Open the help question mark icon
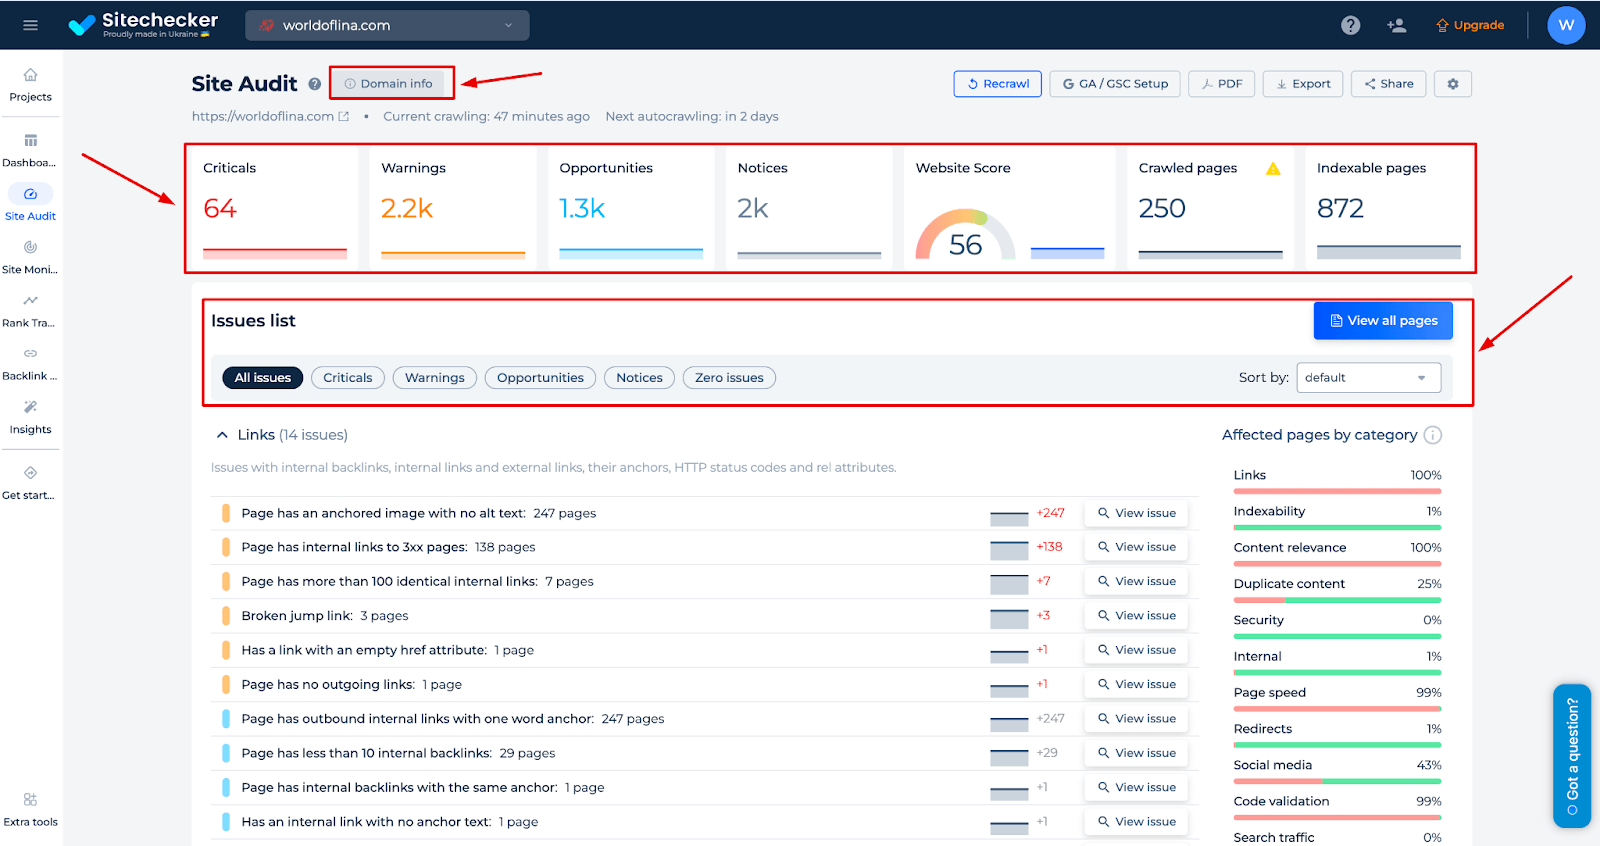 coord(1351,25)
